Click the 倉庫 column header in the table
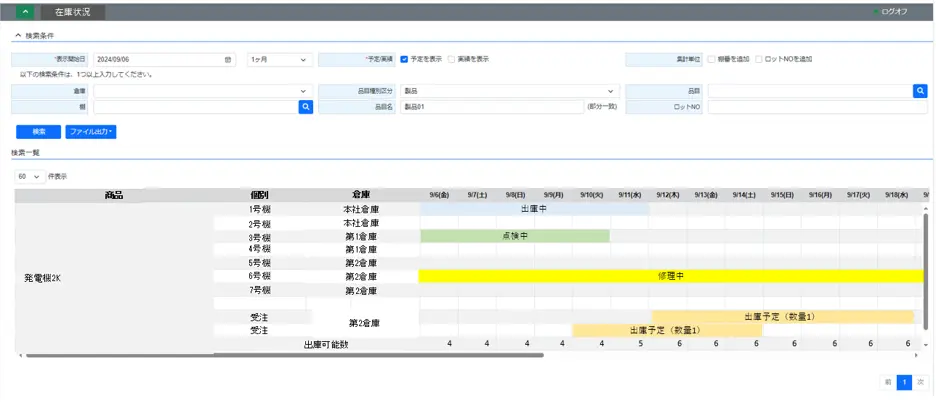 click(x=362, y=195)
